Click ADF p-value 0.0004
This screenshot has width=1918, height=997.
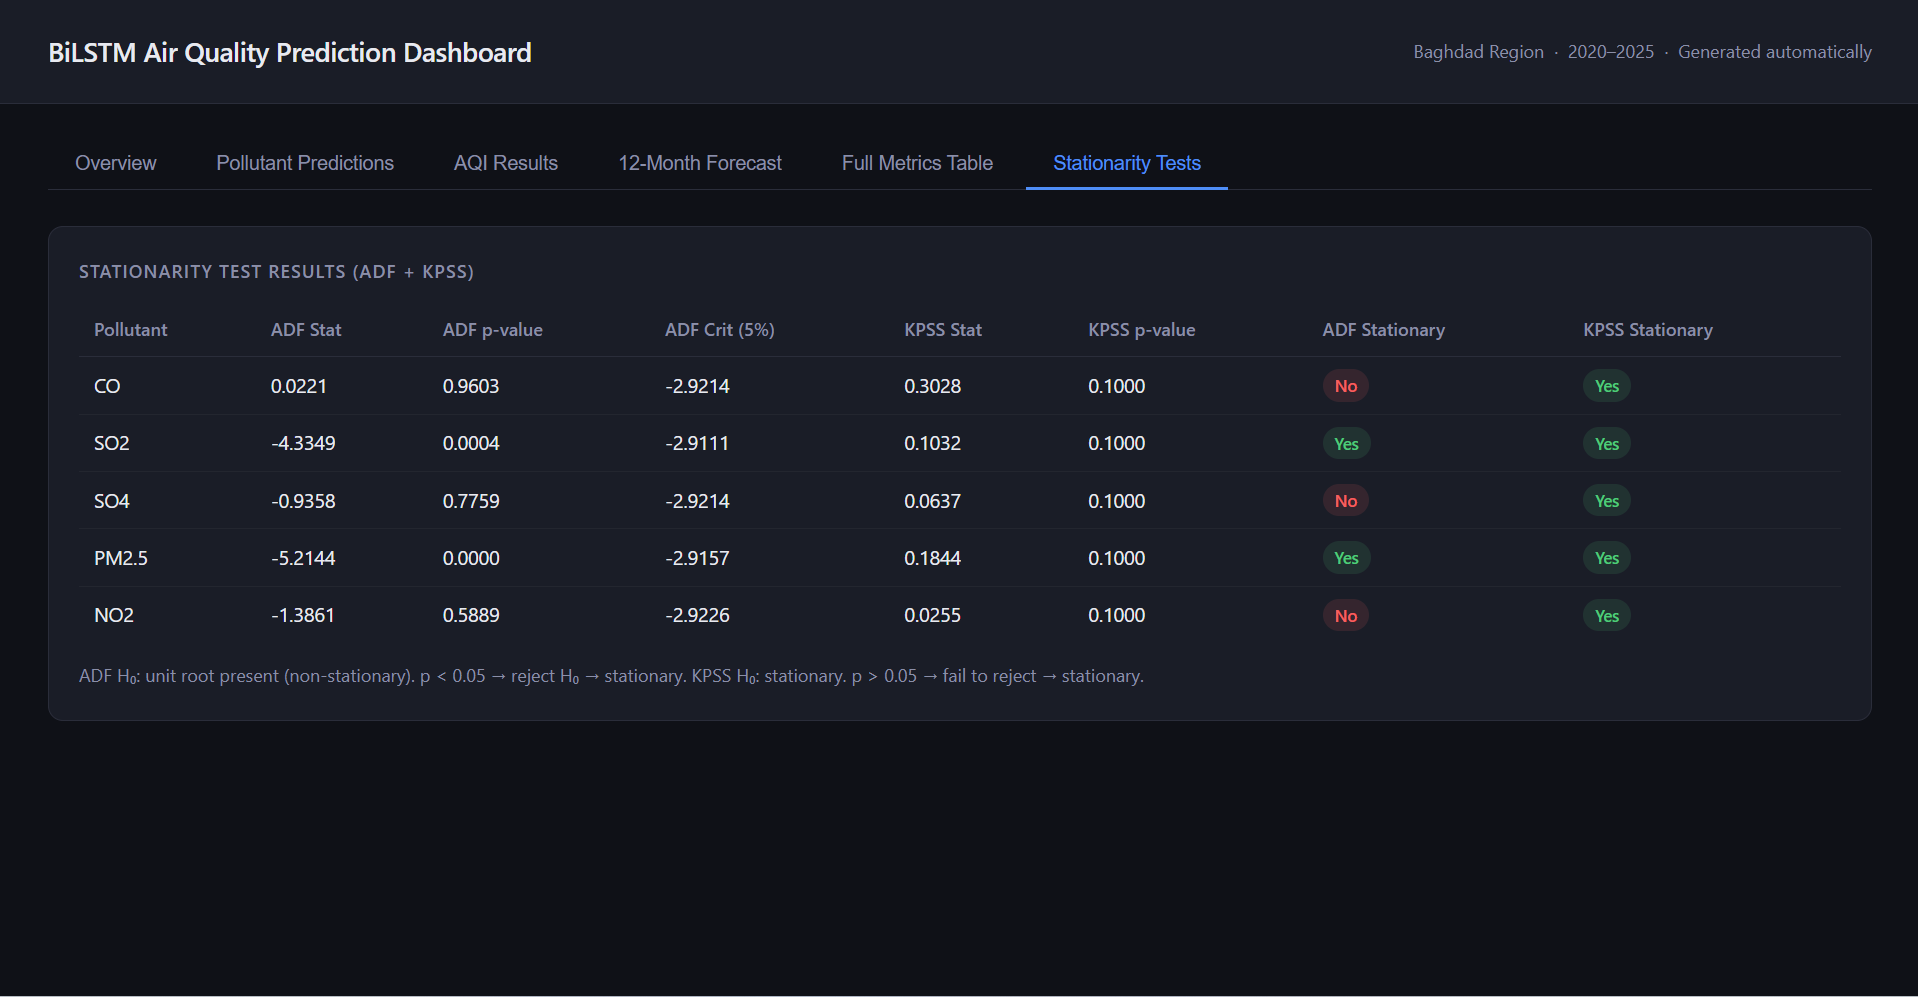pos(471,443)
